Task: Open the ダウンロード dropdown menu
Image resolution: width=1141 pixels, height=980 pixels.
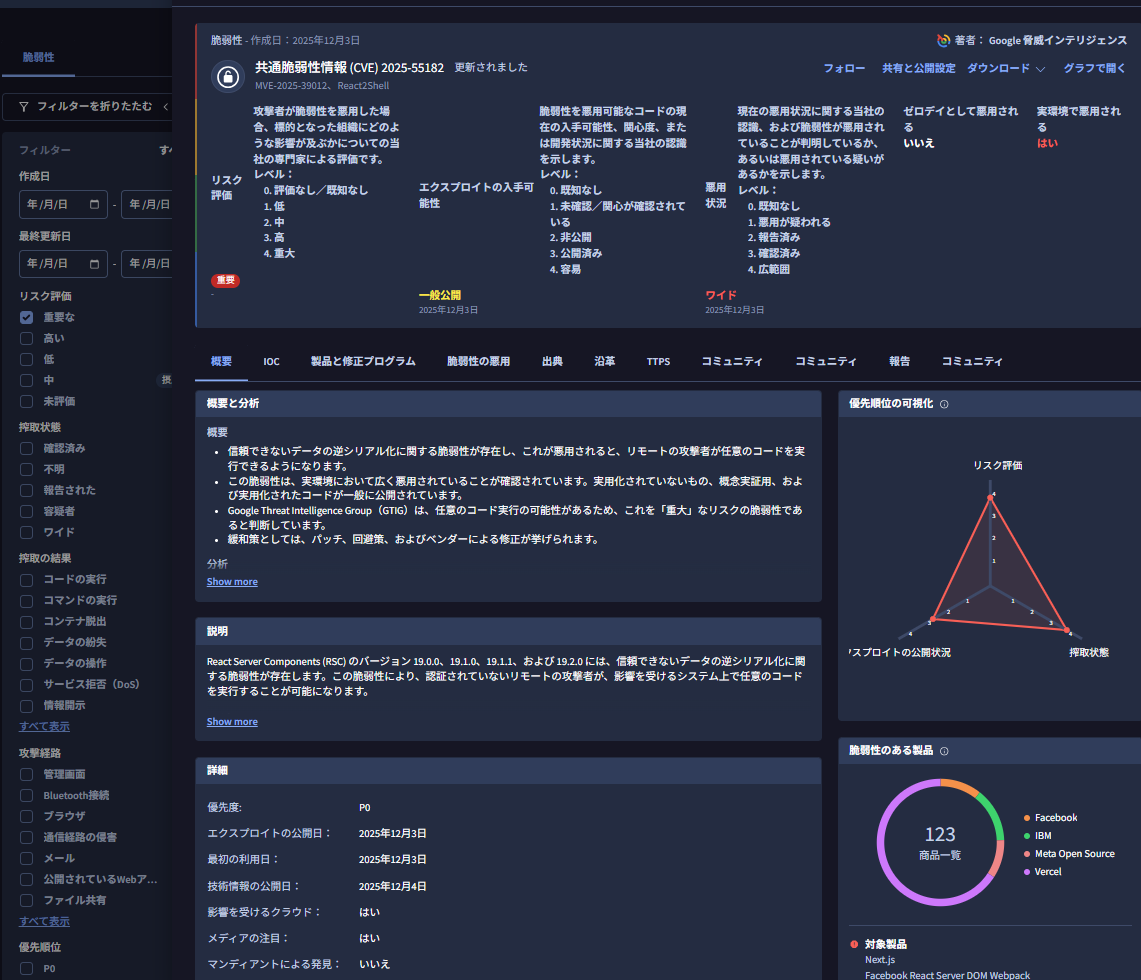Action: point(1005,69)
